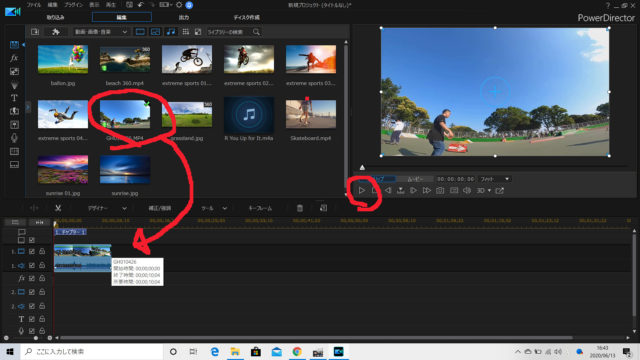Click the library search magnifier icon
The image size is (640, 360).
256,32
